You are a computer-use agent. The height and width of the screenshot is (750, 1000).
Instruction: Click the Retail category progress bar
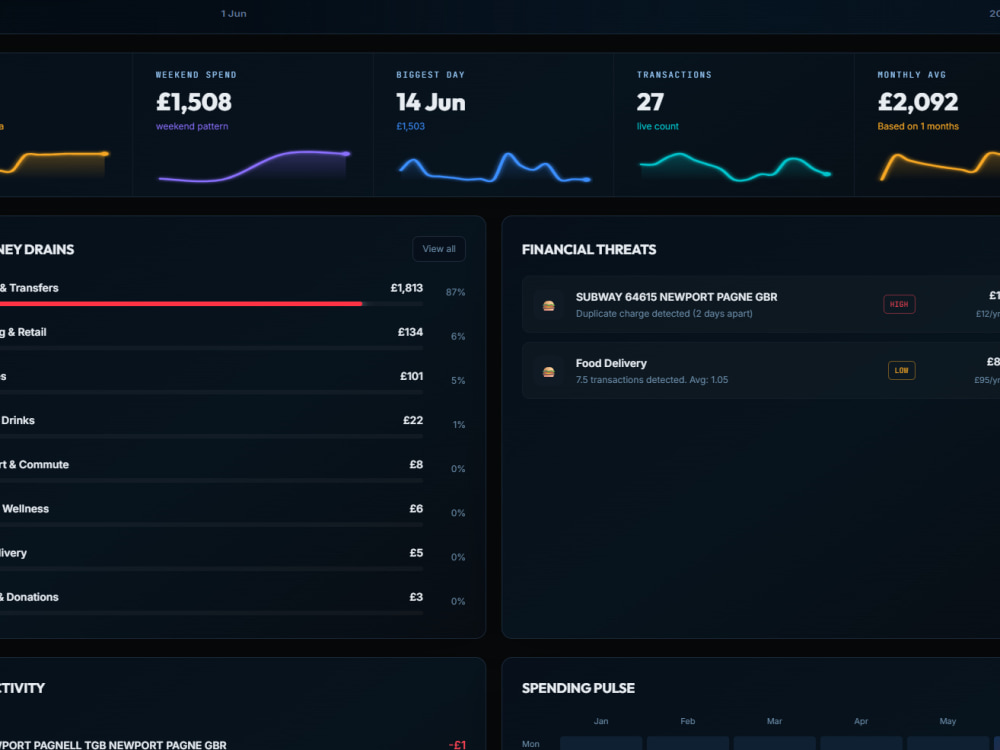(210, 348)
